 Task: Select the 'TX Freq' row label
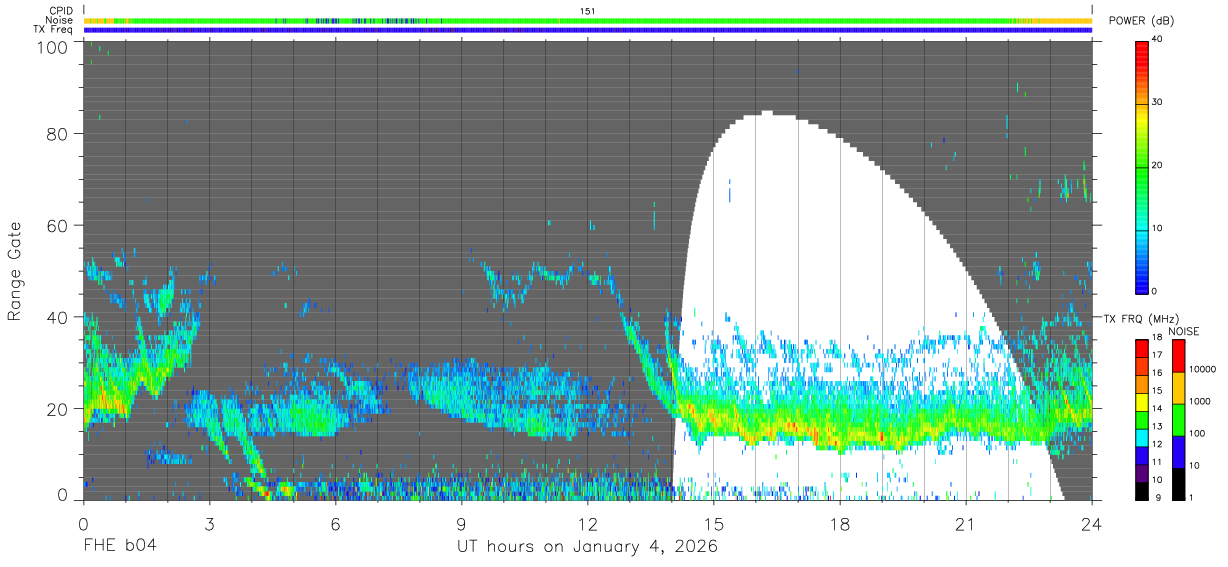pos(54,30)
